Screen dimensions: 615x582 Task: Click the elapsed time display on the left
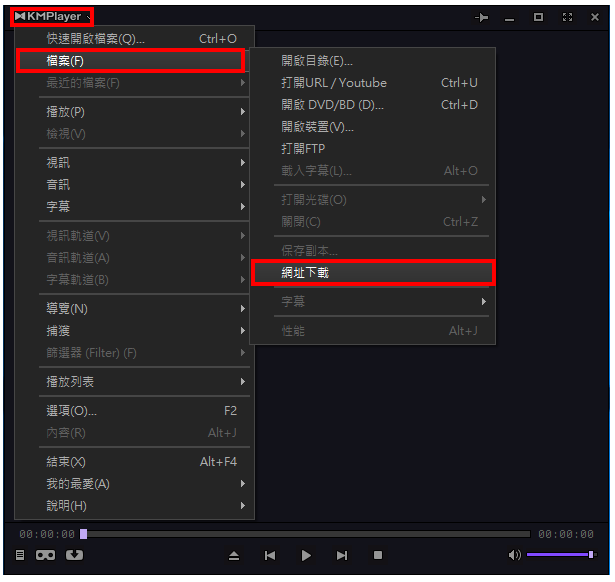[47, 534]
